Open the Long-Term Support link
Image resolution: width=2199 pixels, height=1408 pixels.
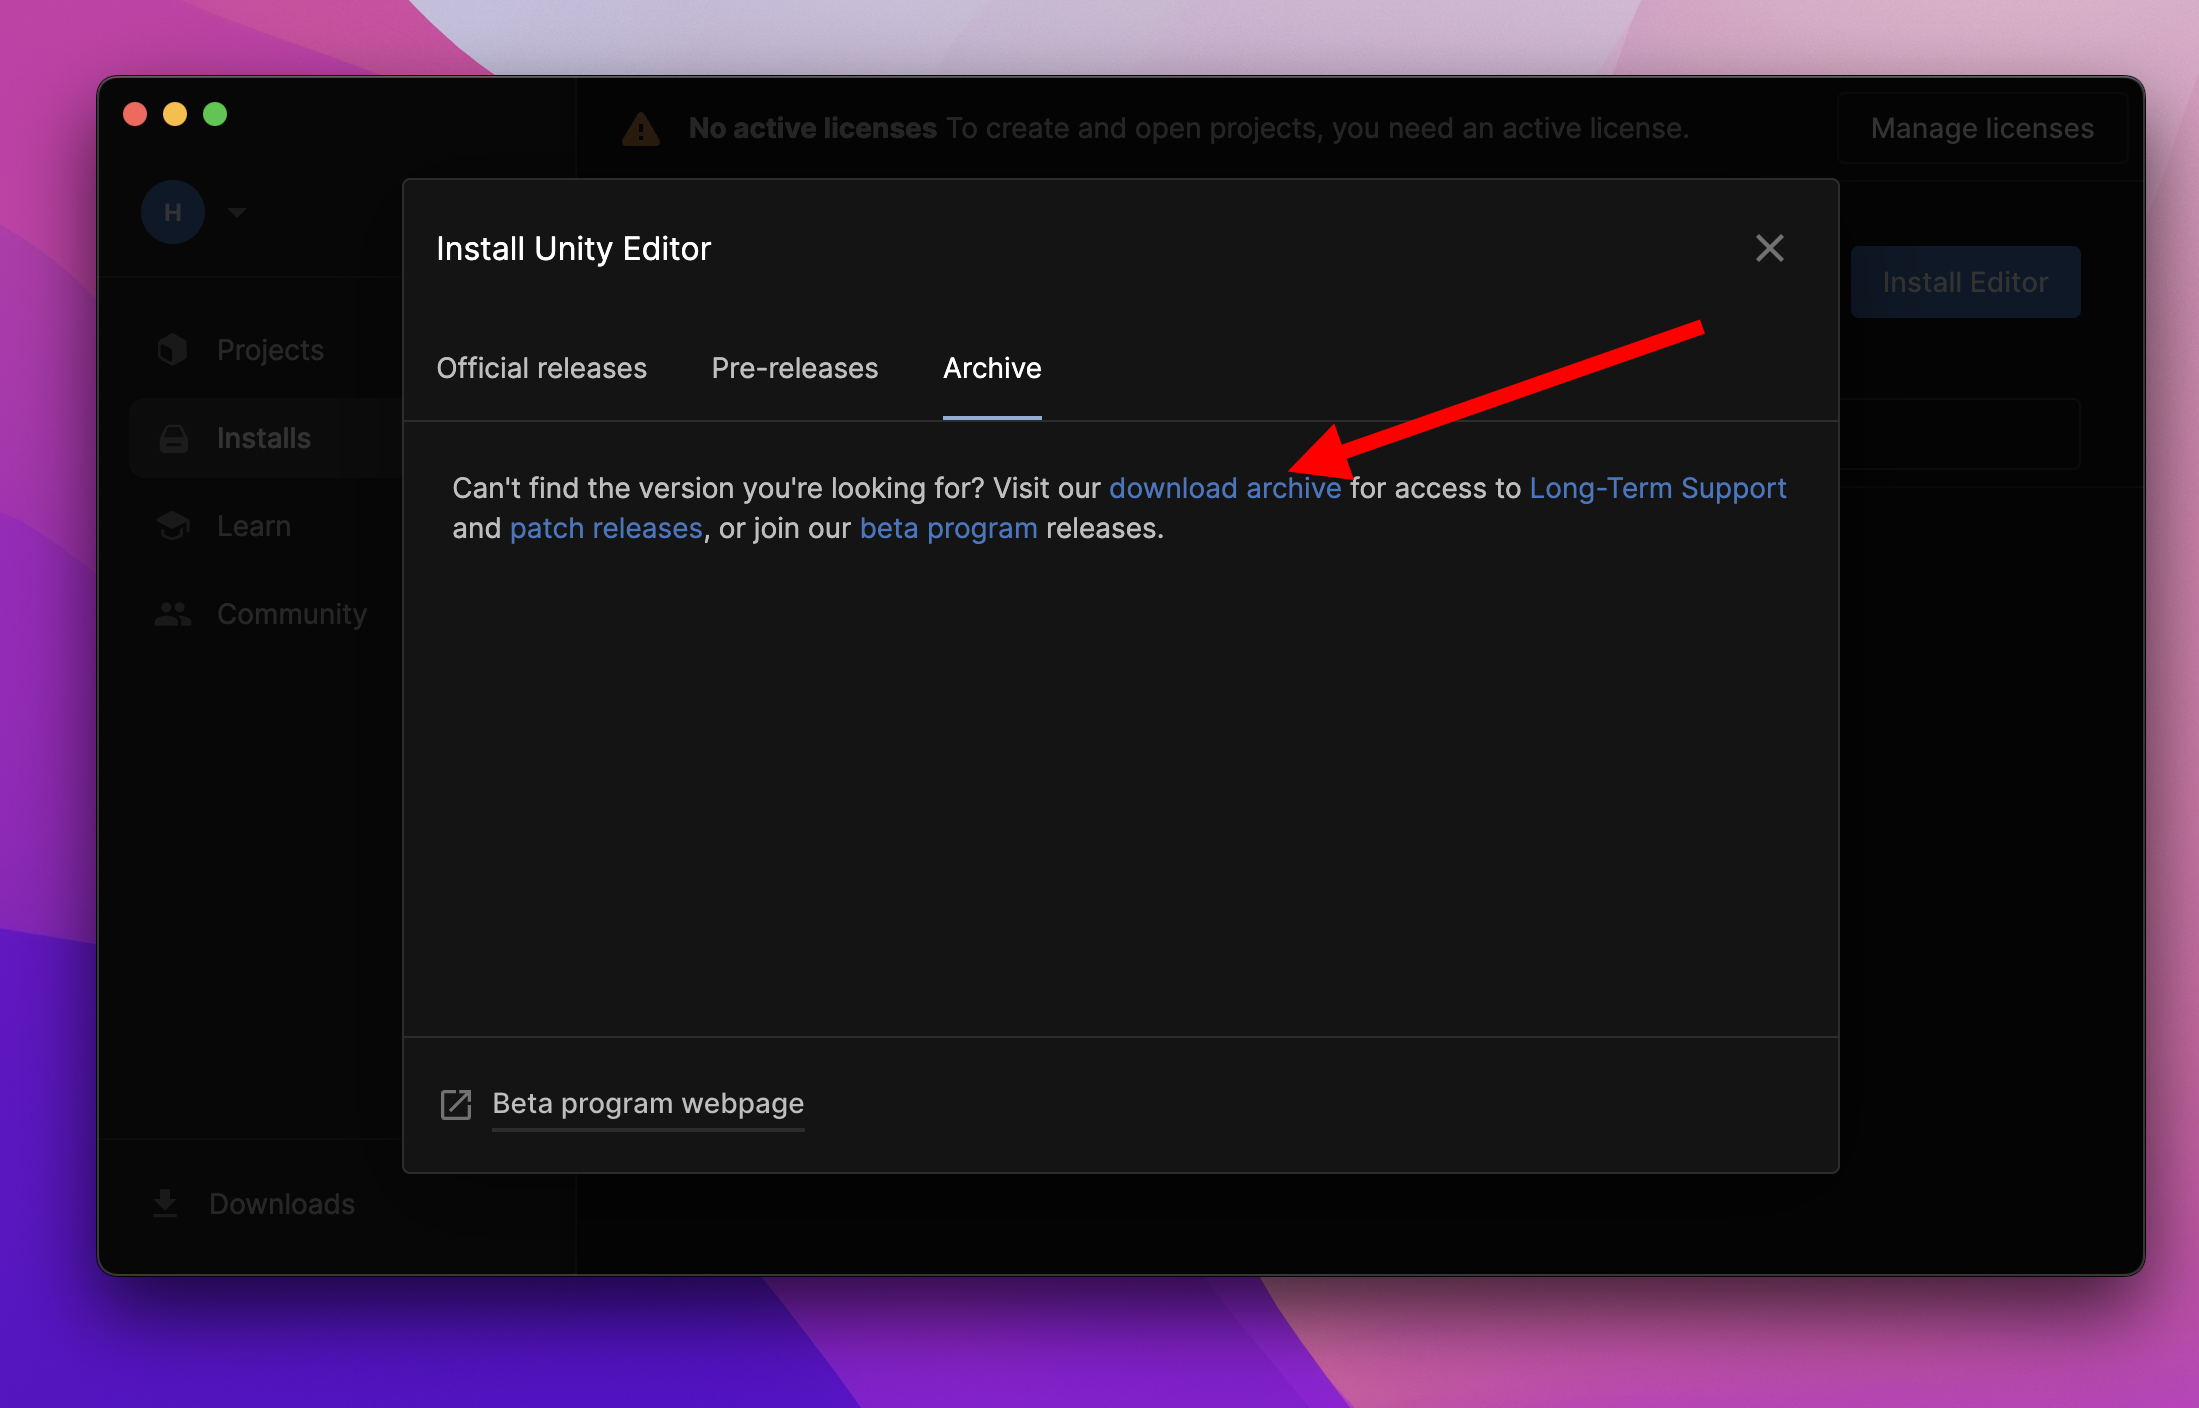pos(1657,488)
